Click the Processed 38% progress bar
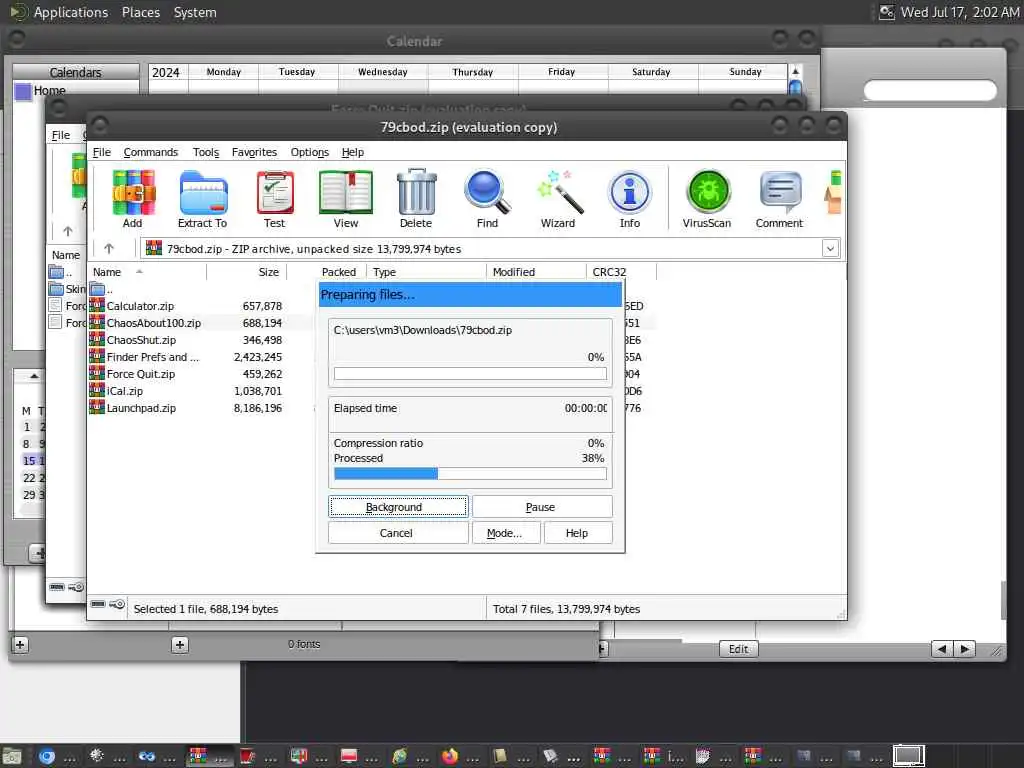This screenshot has height=768, width=1024. pyautogui.click(x=470, y=473)
